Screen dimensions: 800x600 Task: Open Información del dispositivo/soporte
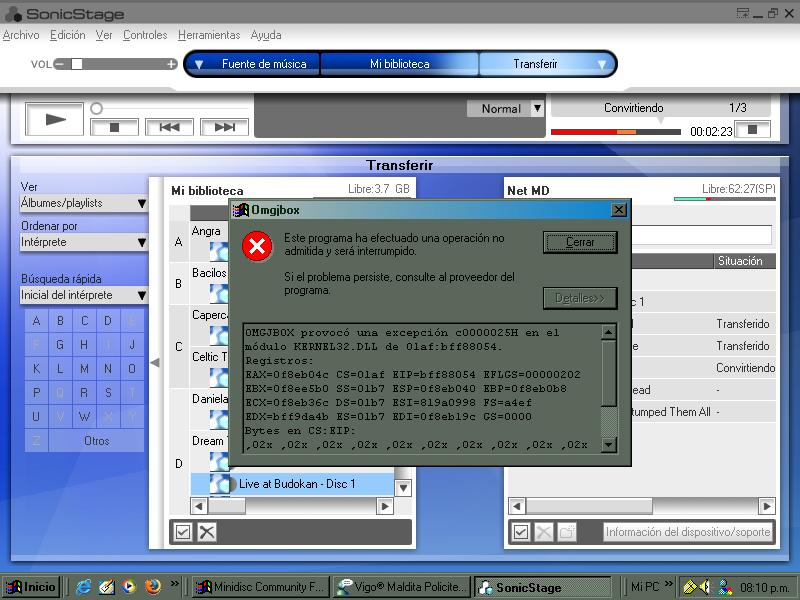pyautogui.click(x=688, y=532)
